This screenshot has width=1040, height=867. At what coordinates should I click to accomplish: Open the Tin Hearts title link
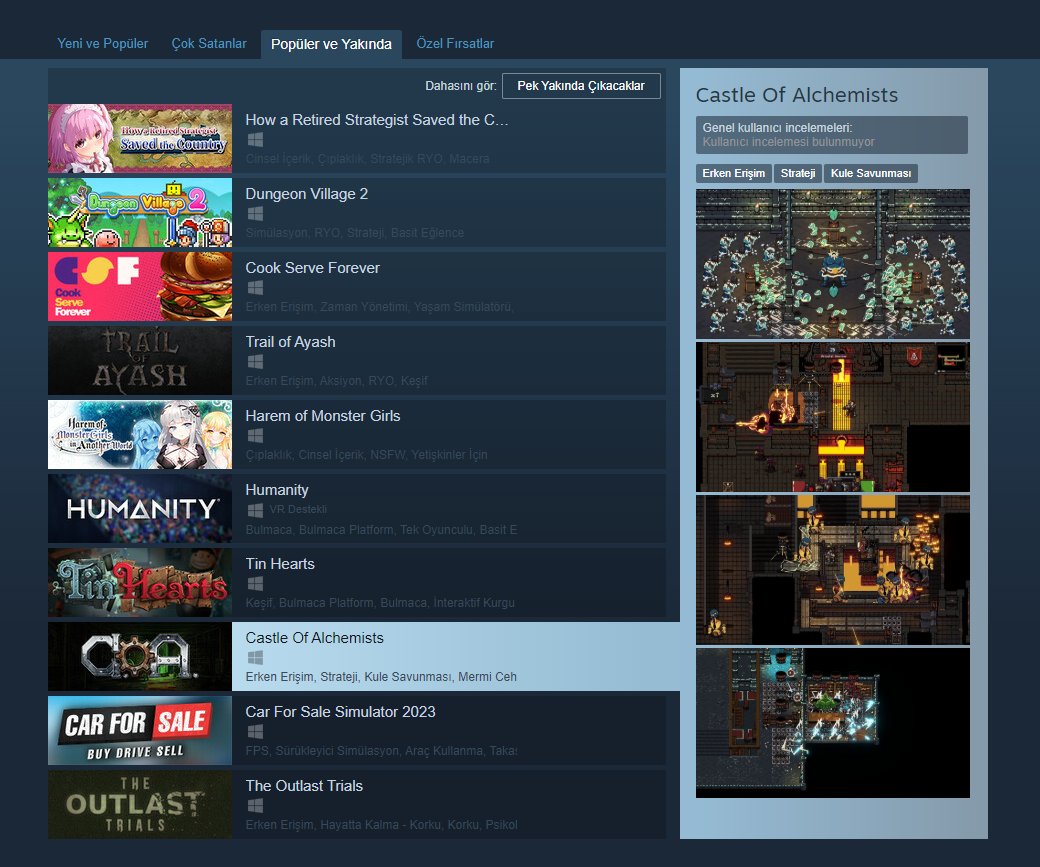pos(280,564)
